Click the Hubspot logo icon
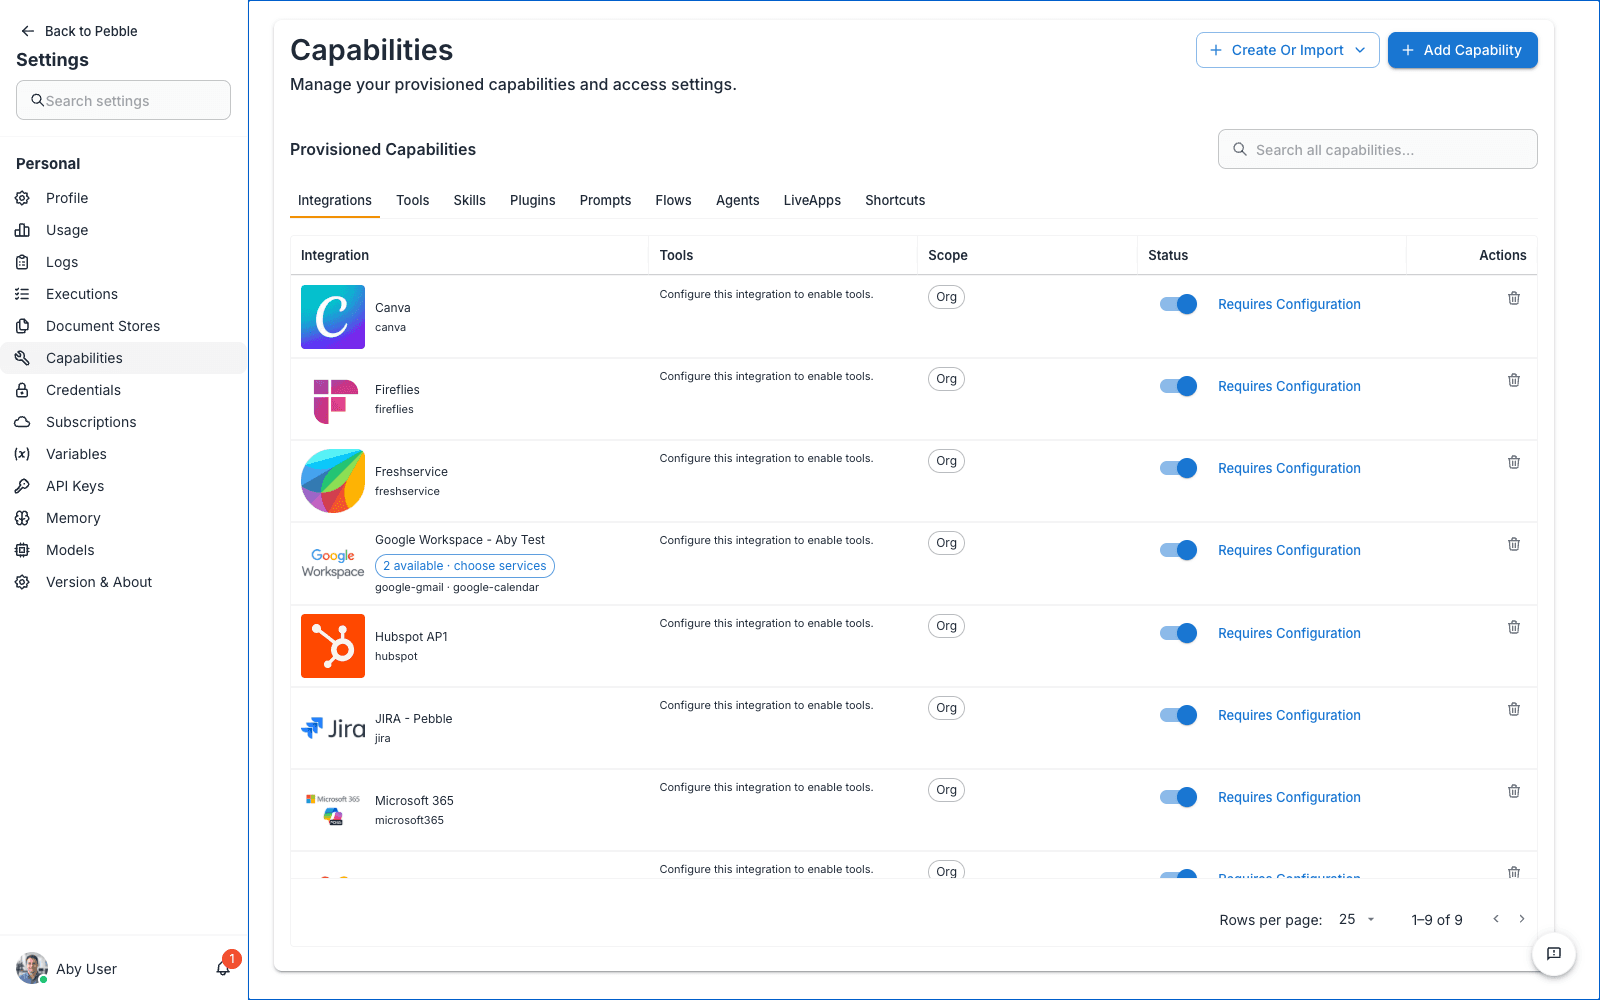1600x1000 pixels. 333,646
